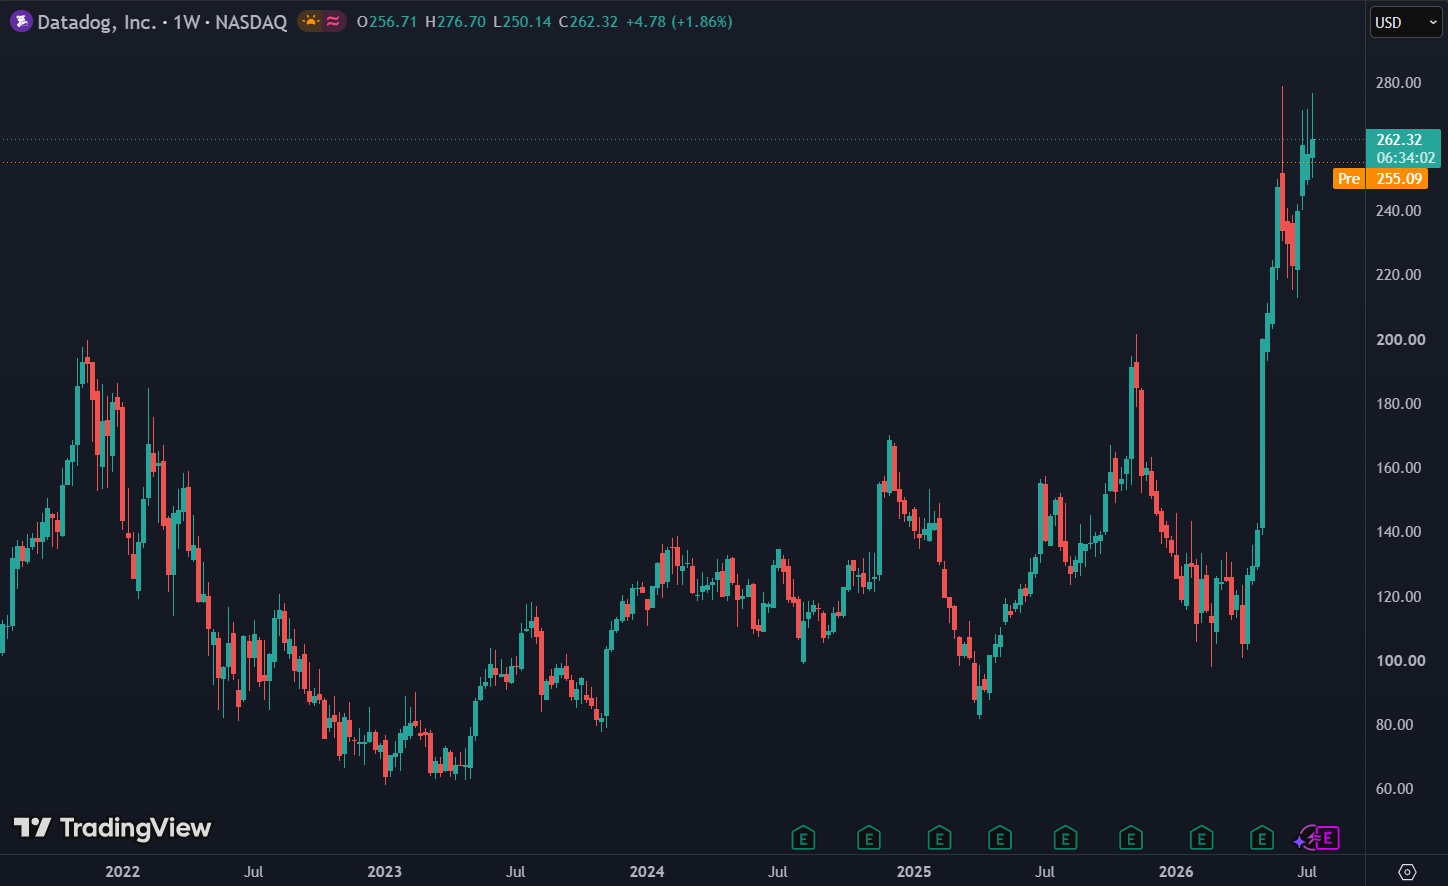
Task: Click the orange 255.09 pre-market price label
Action: (x=1399, y=179)
